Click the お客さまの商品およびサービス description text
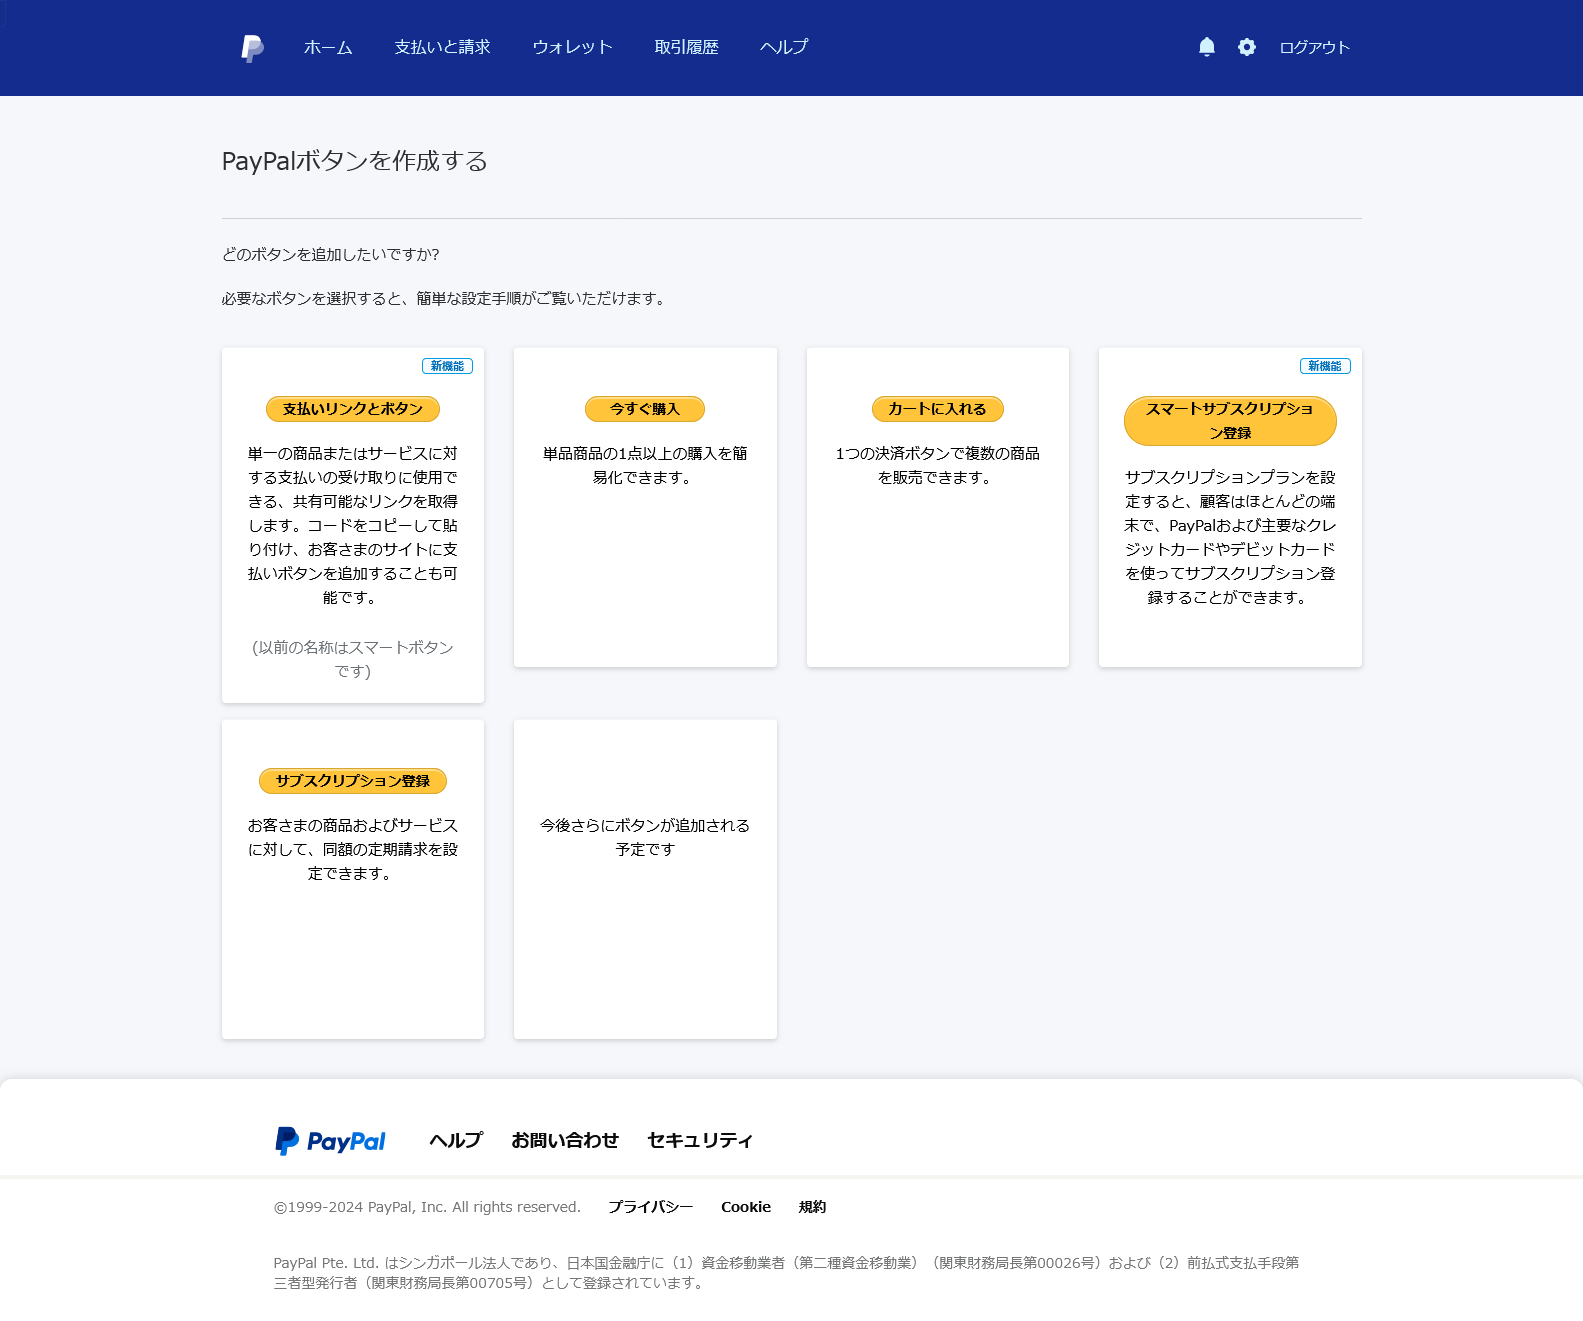 tap(353, 849)
